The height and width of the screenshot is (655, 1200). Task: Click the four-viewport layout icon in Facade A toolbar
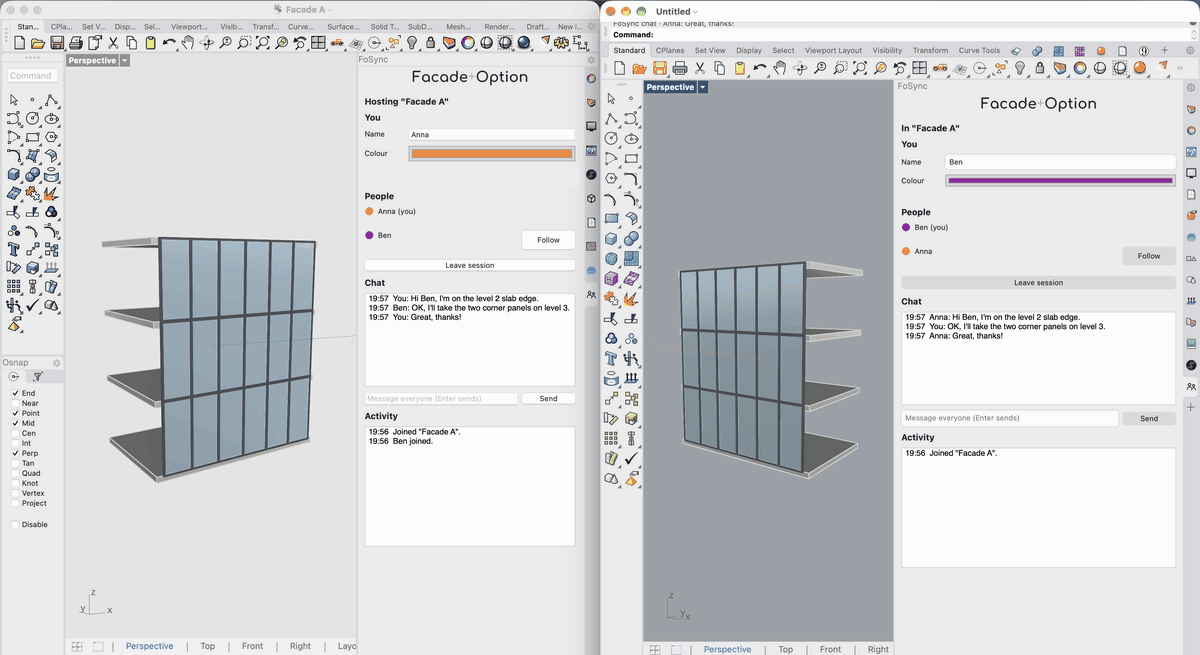[x=318, y=43]
